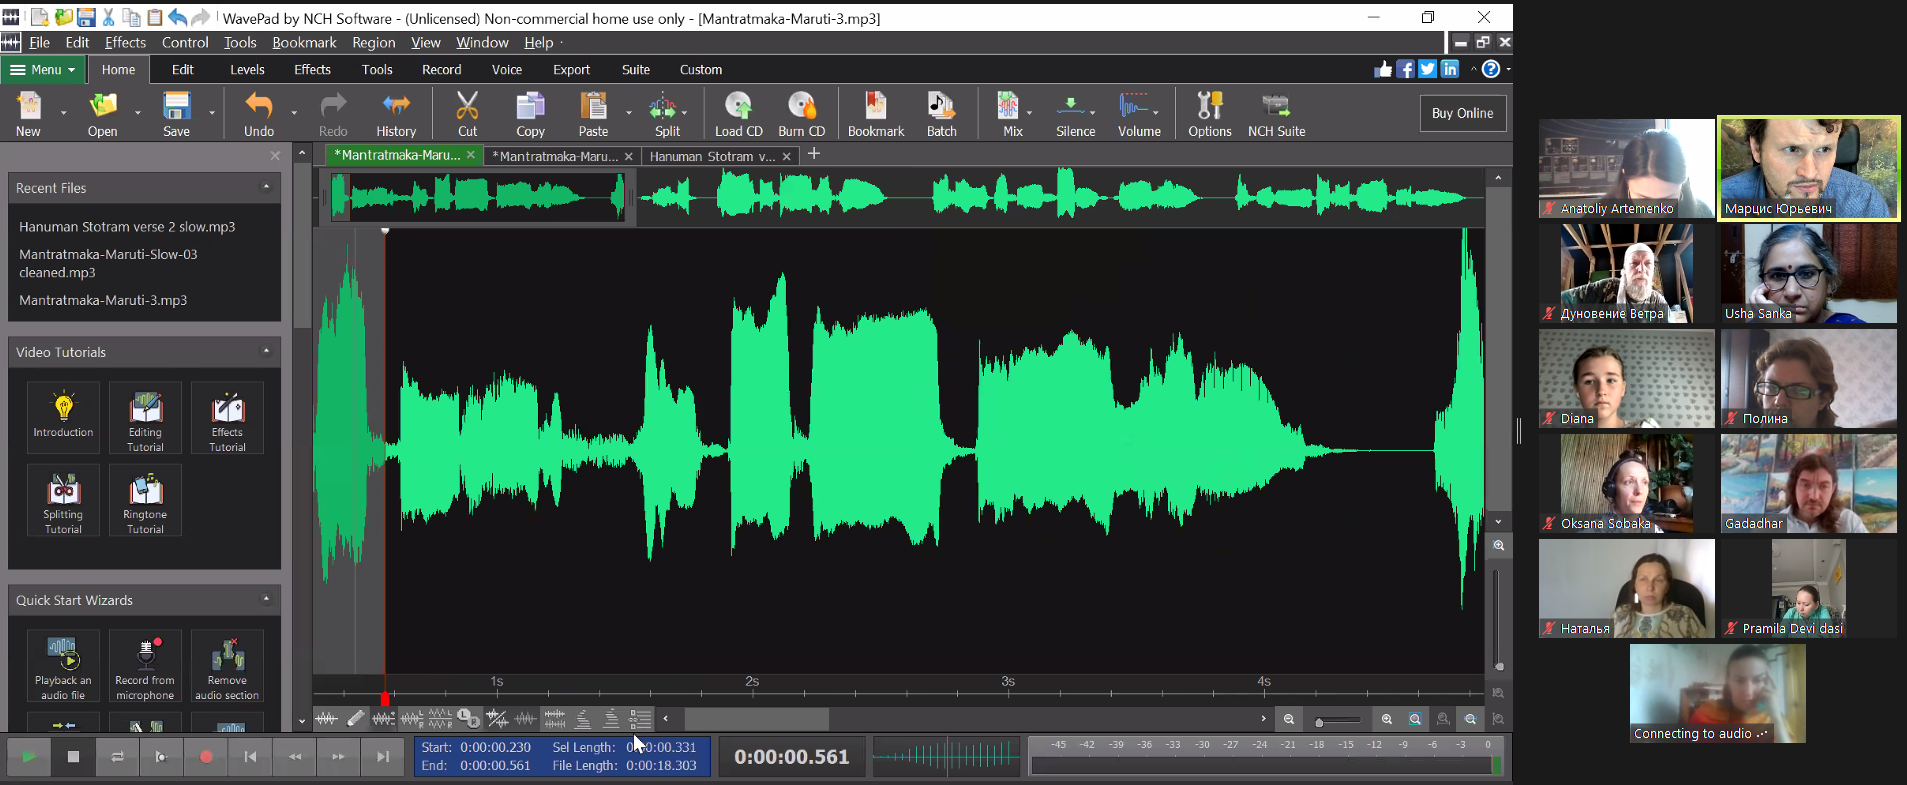The width and height of the screenshot is (1907, 785).
Task: Add a Bookmark using toolbar icon
Action: pos(875,106)
